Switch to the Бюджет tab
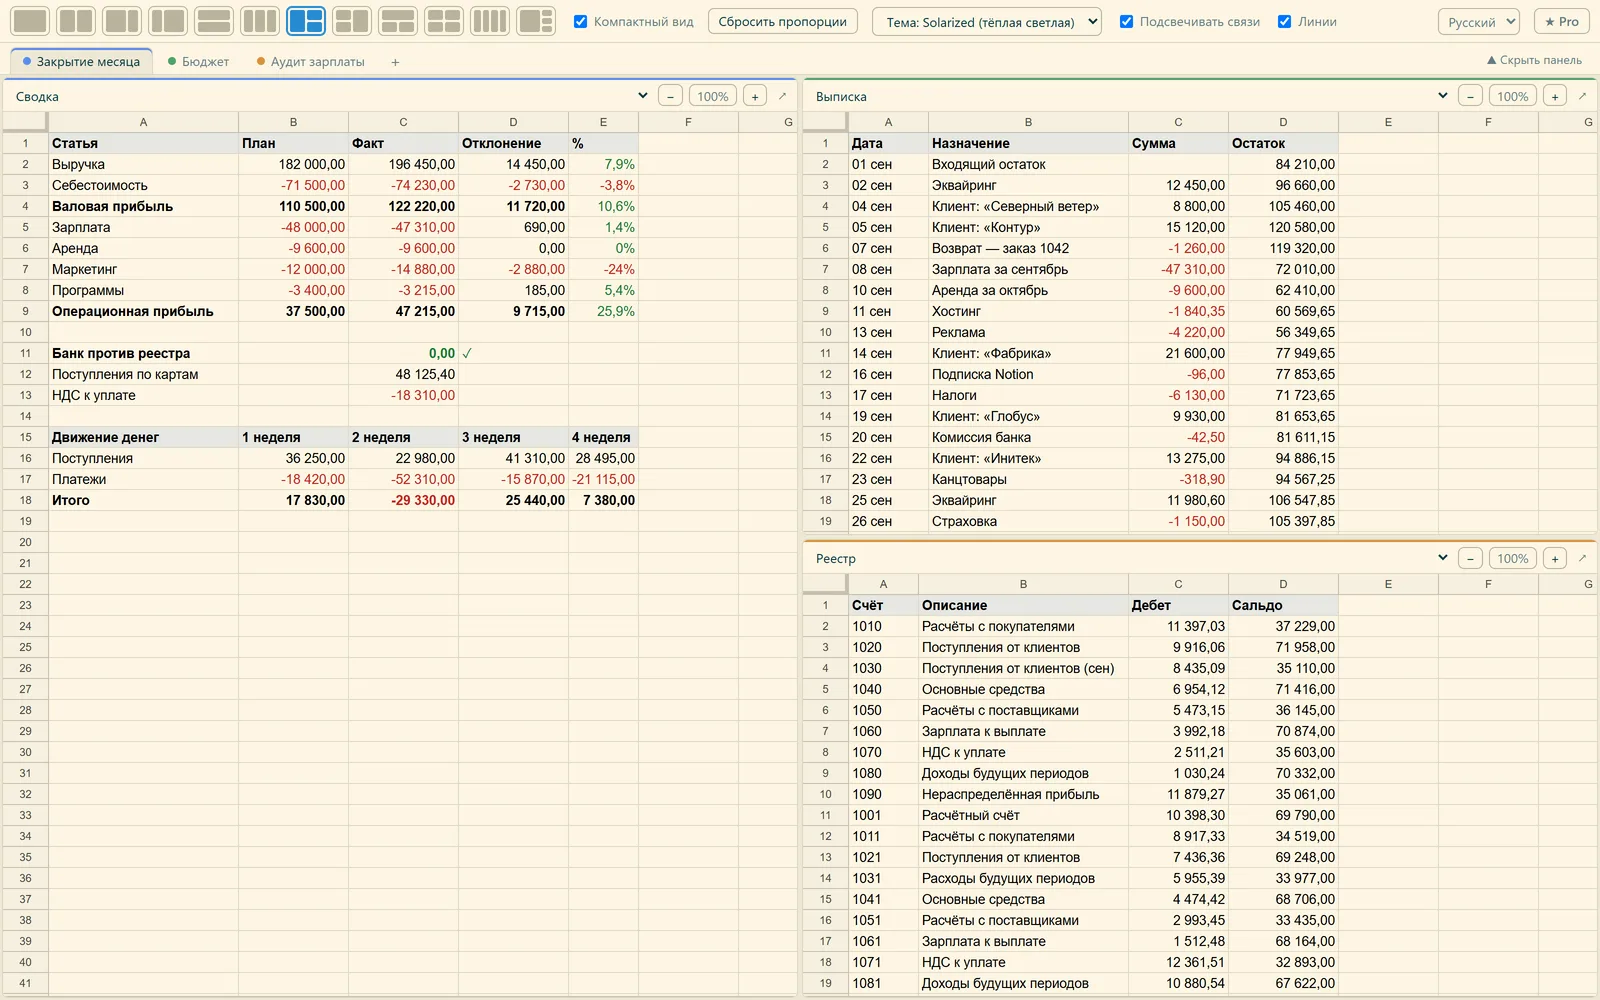1600x1000 pixels. click(198, 62)
